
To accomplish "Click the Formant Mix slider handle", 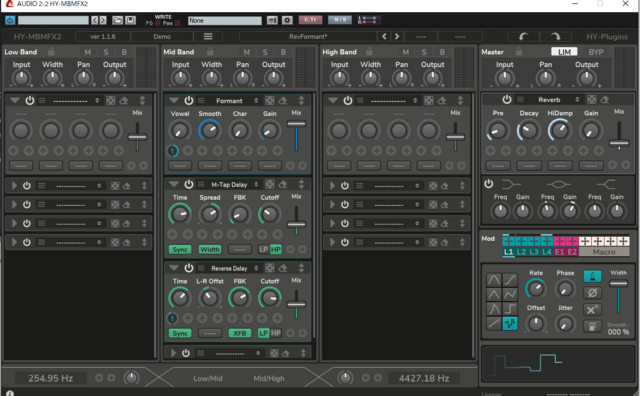I will click(296, 124).
